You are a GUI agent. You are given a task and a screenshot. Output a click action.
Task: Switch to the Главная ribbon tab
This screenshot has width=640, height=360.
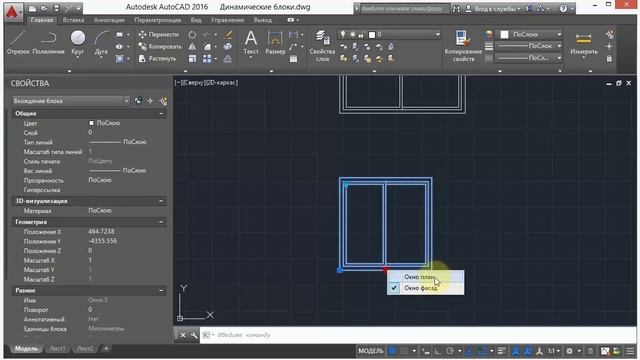[x=42, y=20]
